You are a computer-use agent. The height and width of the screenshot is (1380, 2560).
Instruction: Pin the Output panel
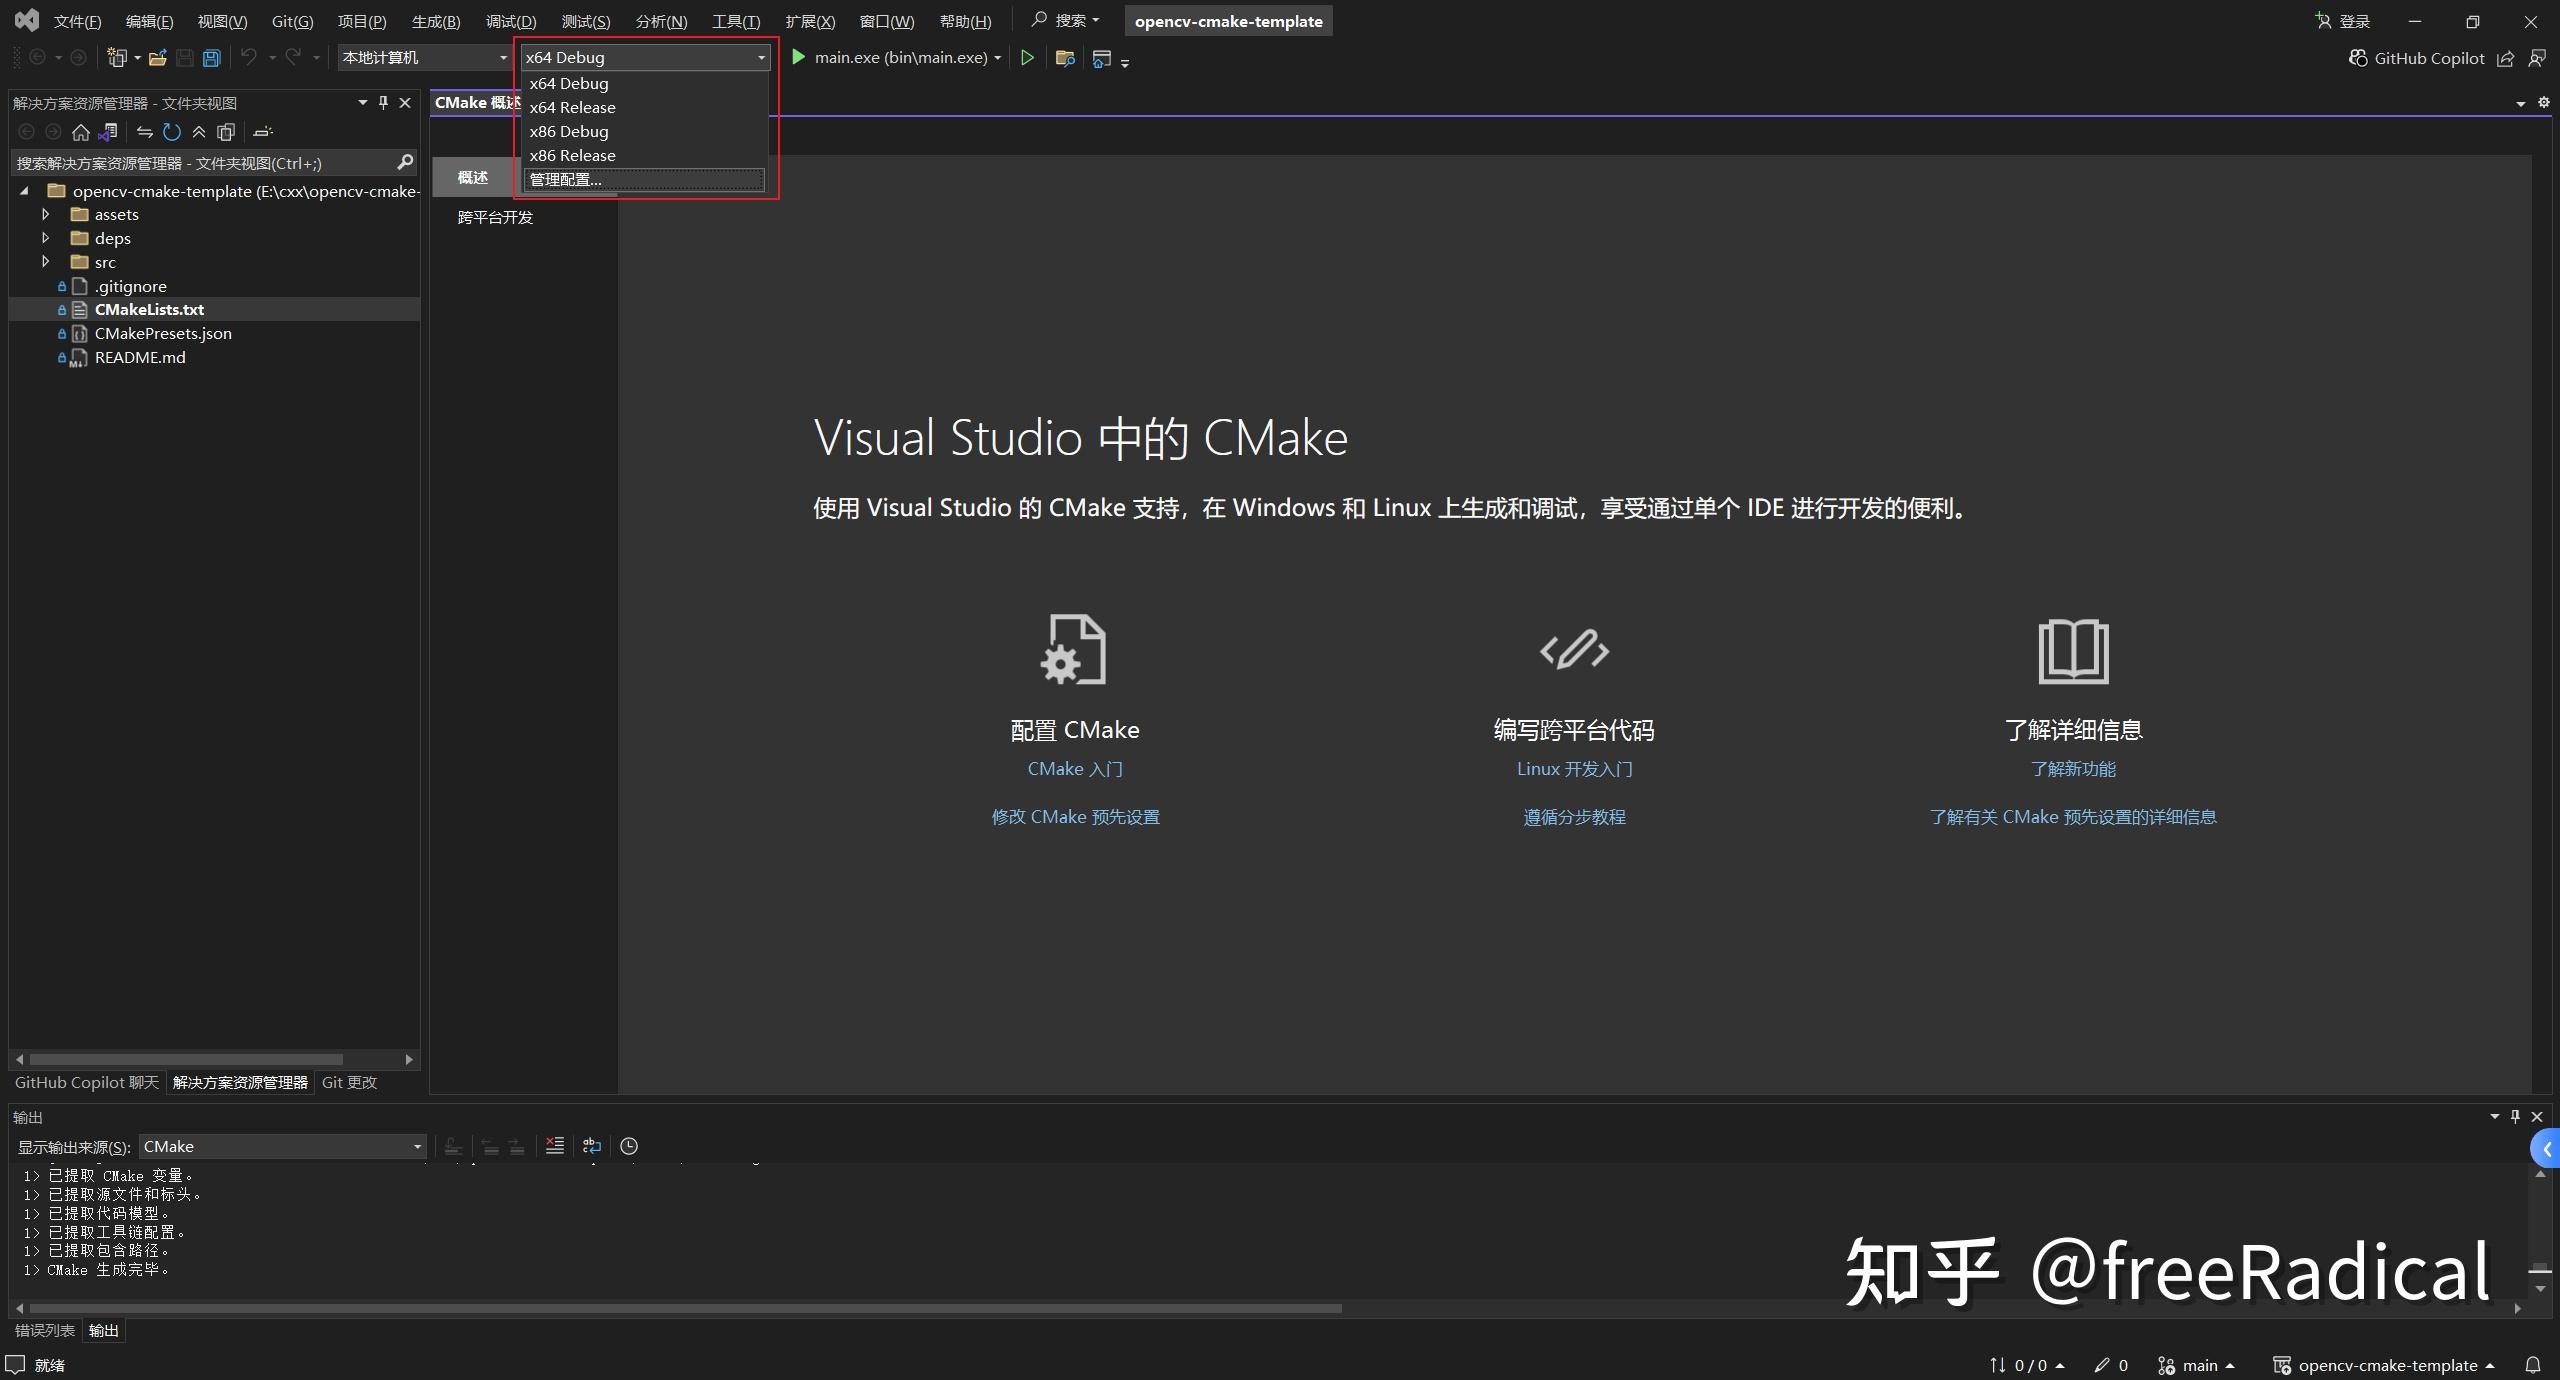2516,1117
